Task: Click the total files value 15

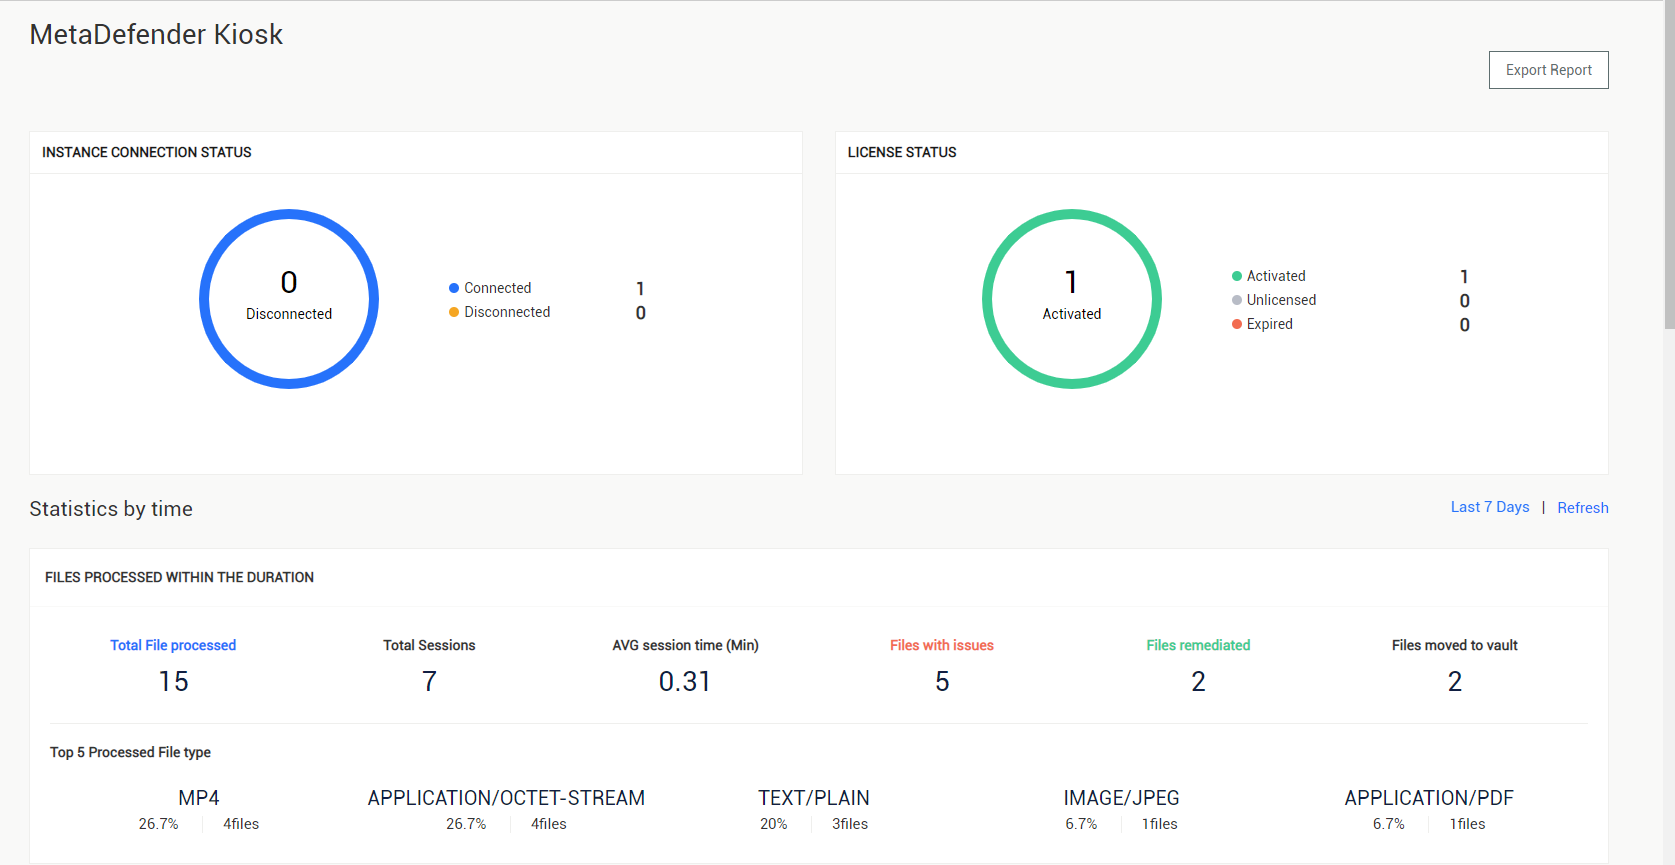Action: 173,681
